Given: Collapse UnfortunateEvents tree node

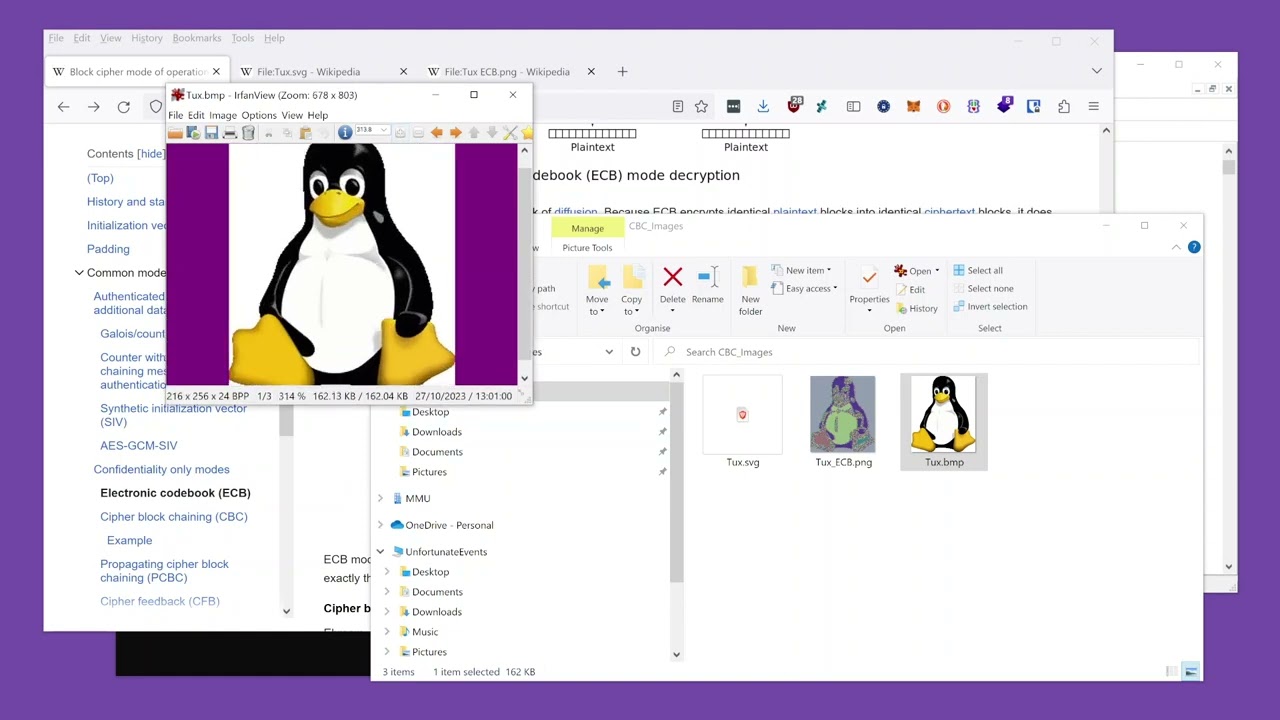Looking at the screenshot, I should [x=380, y=552].
